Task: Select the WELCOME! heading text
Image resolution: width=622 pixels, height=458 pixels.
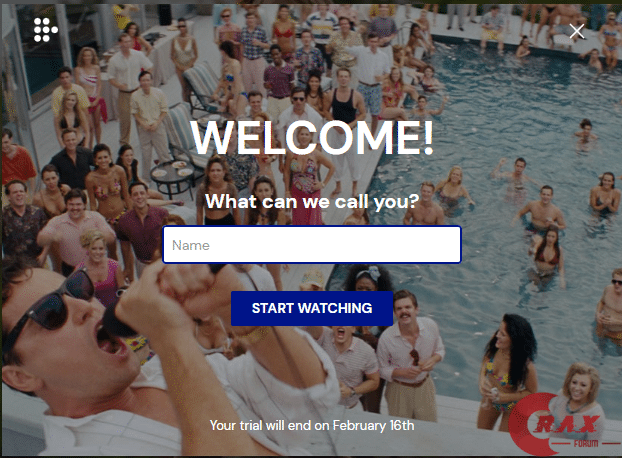Action: pos(312,137)
